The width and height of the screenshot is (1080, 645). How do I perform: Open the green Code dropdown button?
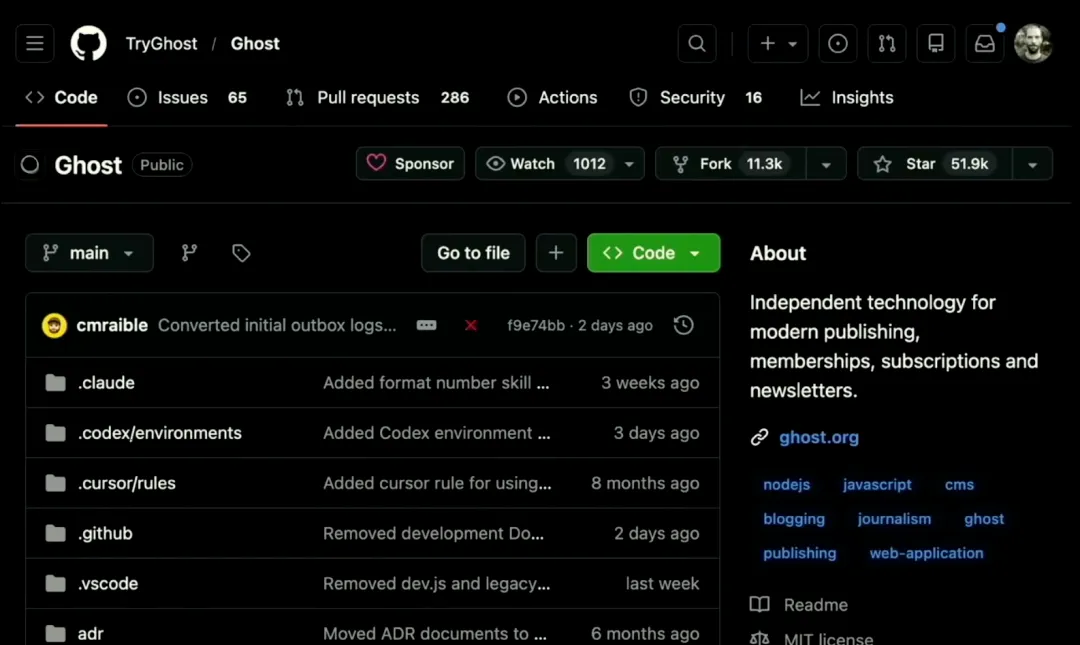tap(653, 253)
